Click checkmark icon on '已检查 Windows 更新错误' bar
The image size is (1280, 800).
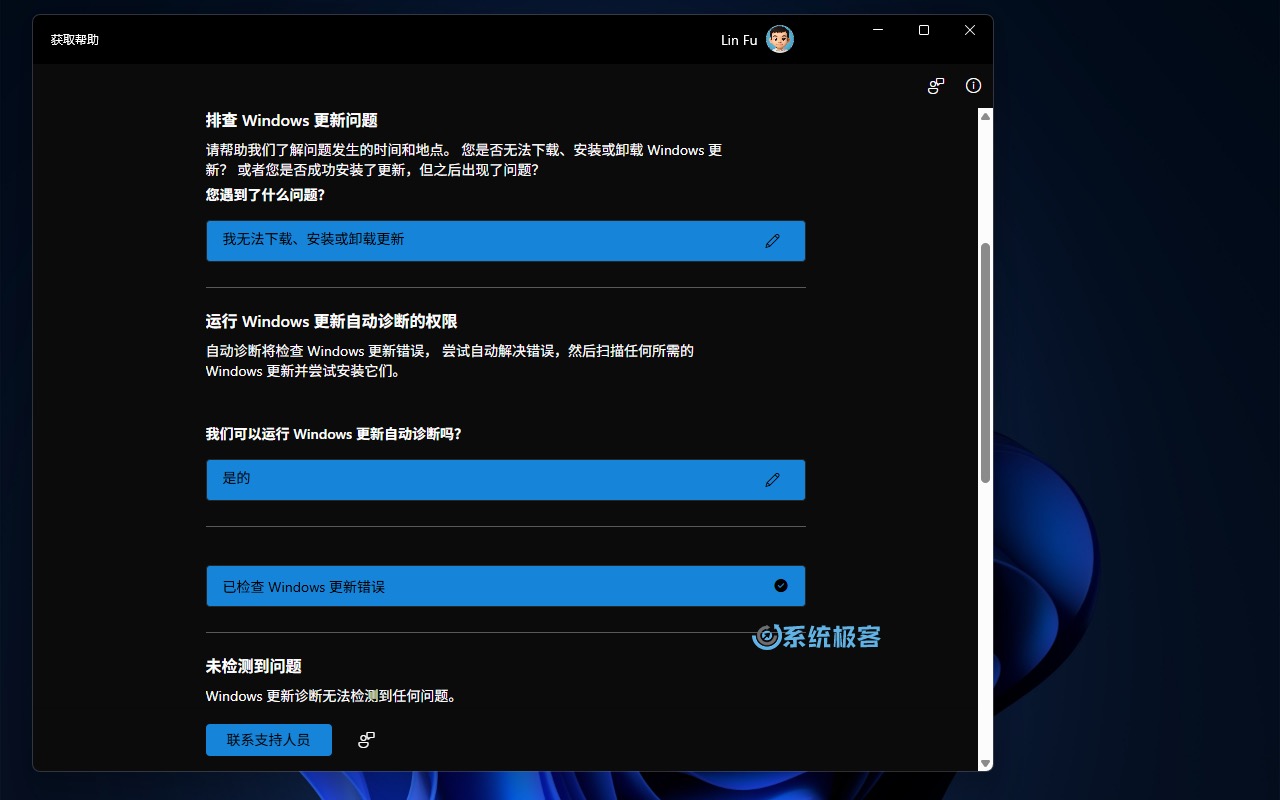click(x=781, y=586)
